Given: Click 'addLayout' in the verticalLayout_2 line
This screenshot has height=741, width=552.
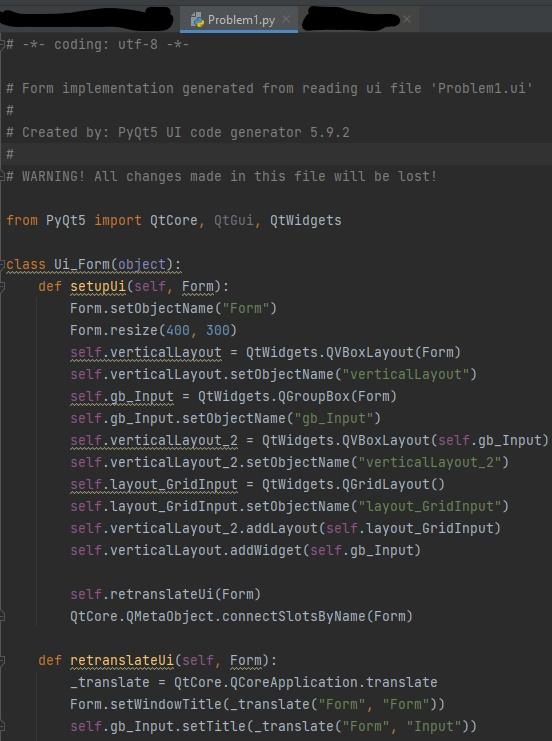Looking at the screenshot, I should [x=282, y=528].
